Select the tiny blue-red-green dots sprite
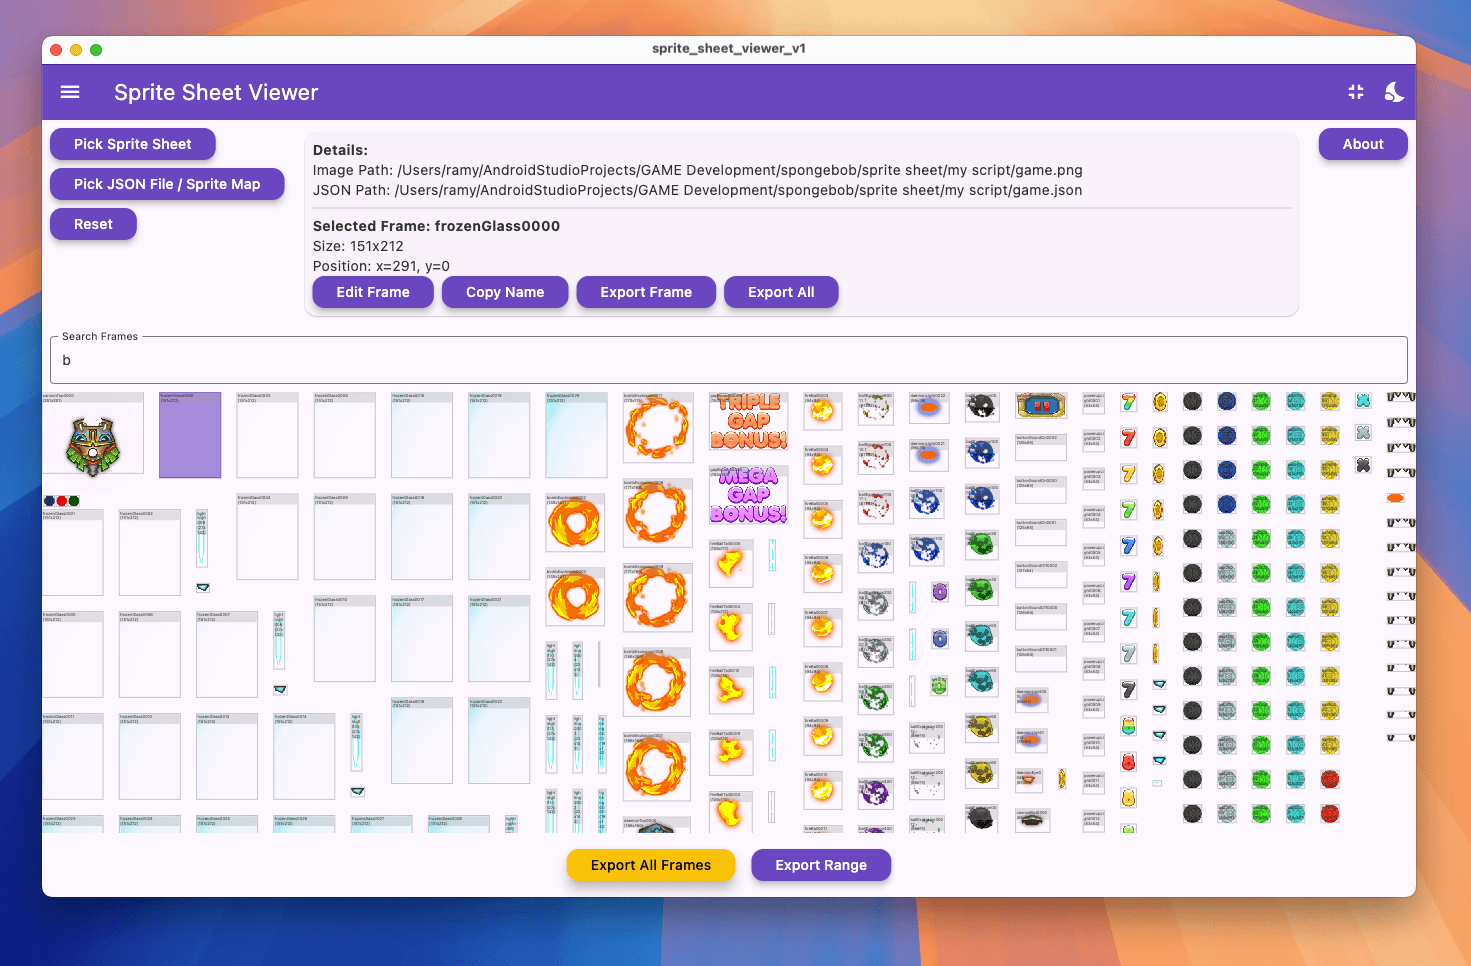1471x966 pixels. coord(61,501)
